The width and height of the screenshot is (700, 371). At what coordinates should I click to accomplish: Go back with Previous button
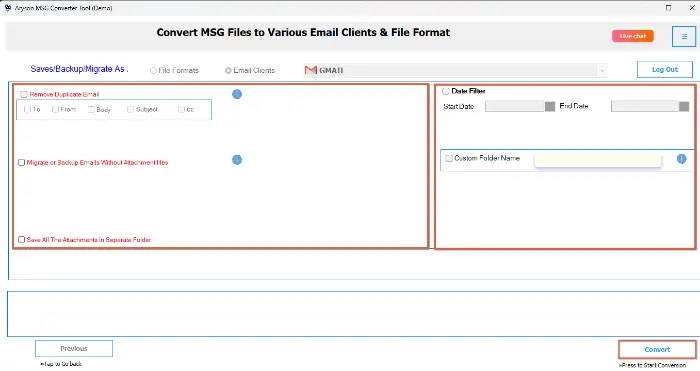pyautogui.click(x=74, y=349)
